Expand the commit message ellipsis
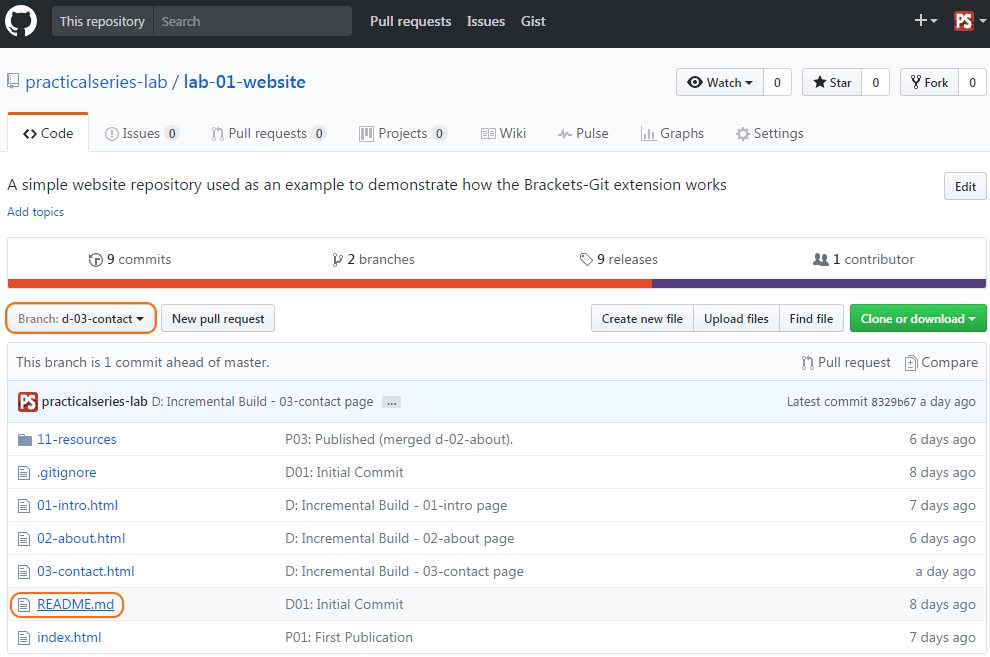This screenshot has height=657, width=990. tap(391, 402)
